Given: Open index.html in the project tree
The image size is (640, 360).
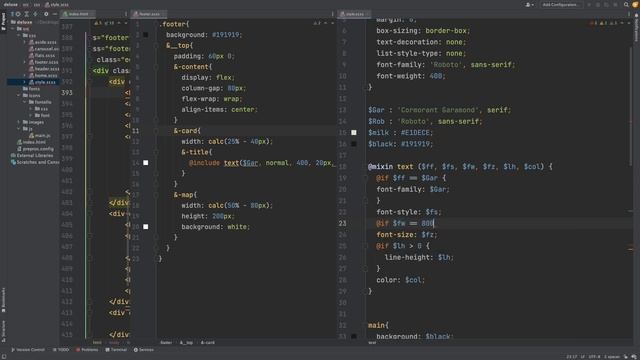Looking at the screenshot, I should click(31, 142).
